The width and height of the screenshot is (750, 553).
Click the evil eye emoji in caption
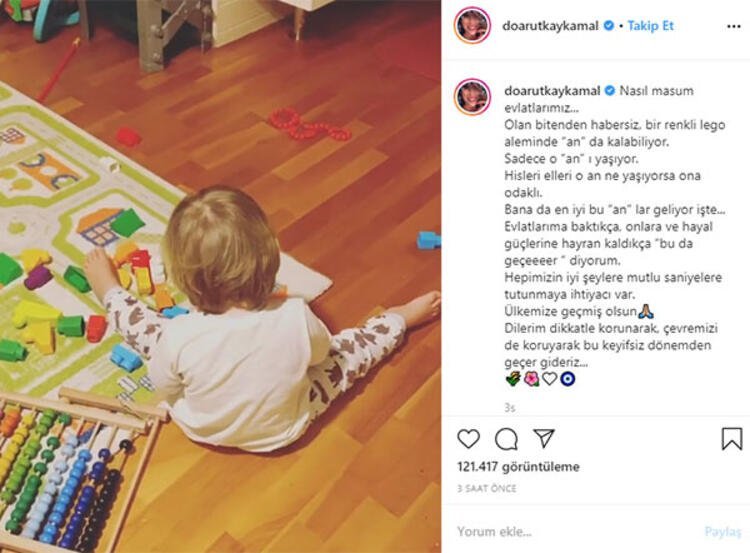tap(567, 379)
